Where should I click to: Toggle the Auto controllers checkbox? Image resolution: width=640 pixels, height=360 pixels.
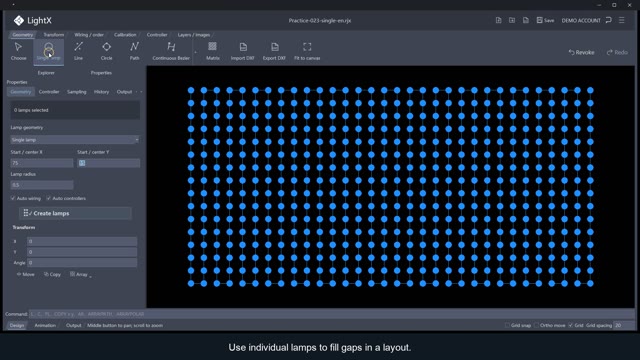point(49,198)
